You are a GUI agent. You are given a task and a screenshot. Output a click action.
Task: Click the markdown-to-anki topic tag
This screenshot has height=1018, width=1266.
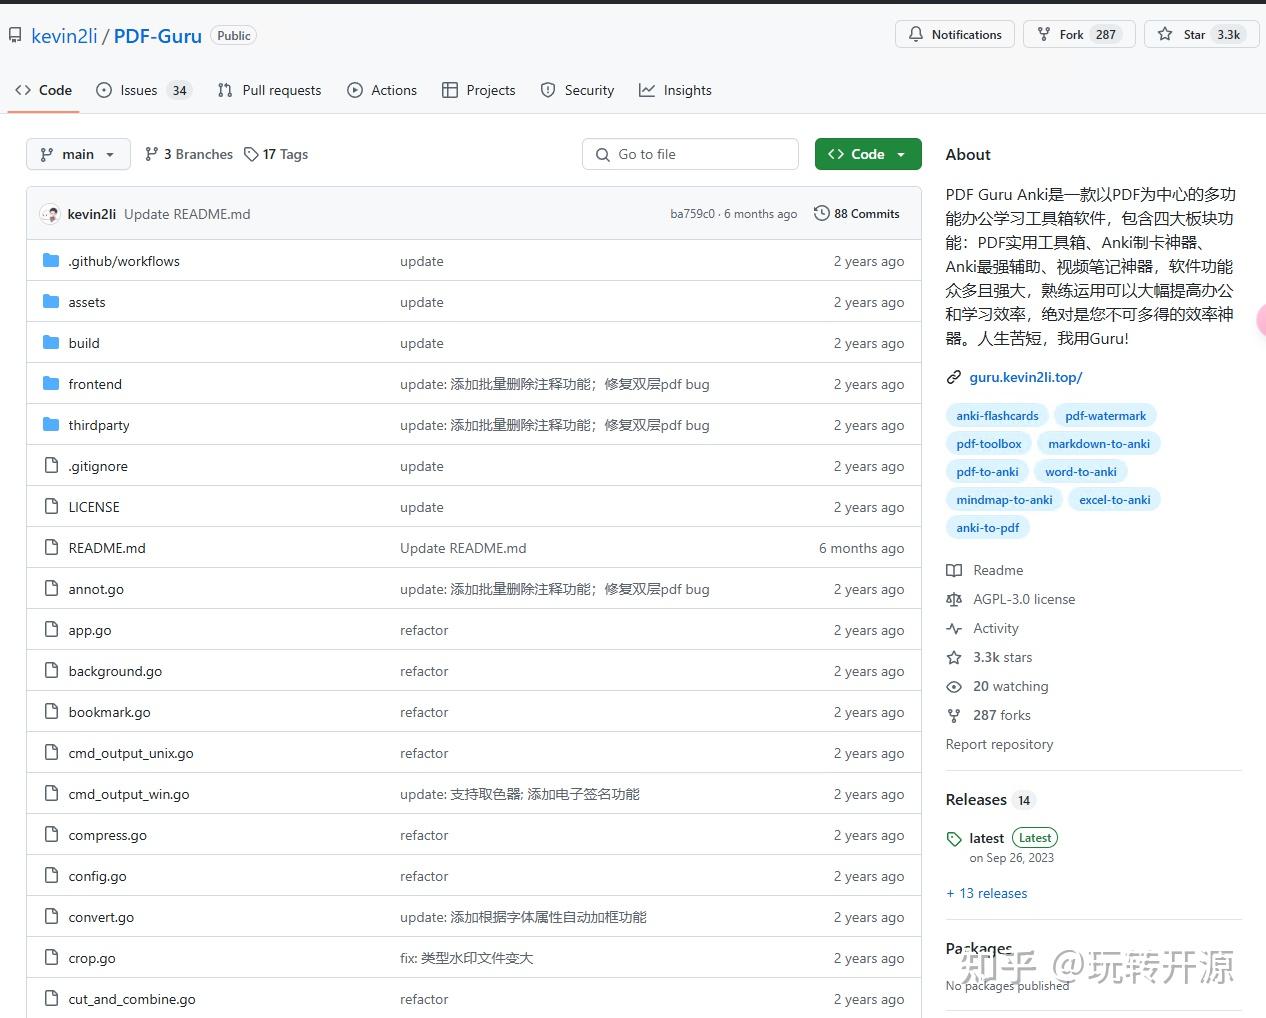(x=1099, y=444)
